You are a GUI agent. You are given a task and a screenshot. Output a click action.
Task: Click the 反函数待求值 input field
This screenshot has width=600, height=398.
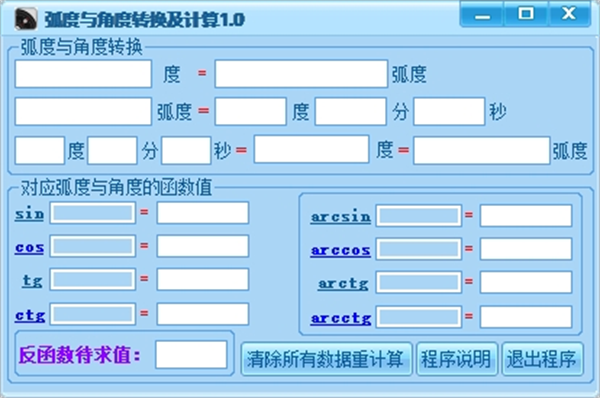(x=191, y=355)
